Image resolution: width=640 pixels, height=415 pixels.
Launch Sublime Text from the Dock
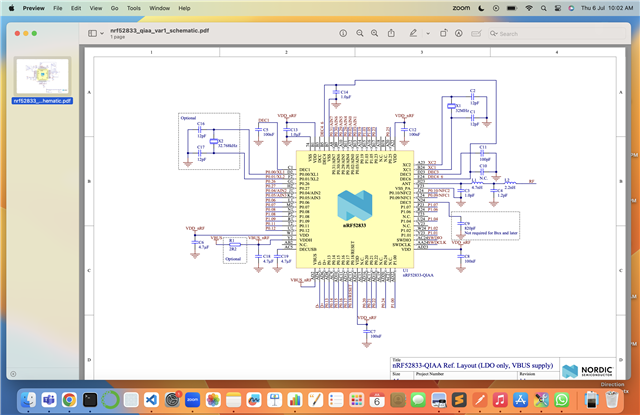(x=459, y=400)
